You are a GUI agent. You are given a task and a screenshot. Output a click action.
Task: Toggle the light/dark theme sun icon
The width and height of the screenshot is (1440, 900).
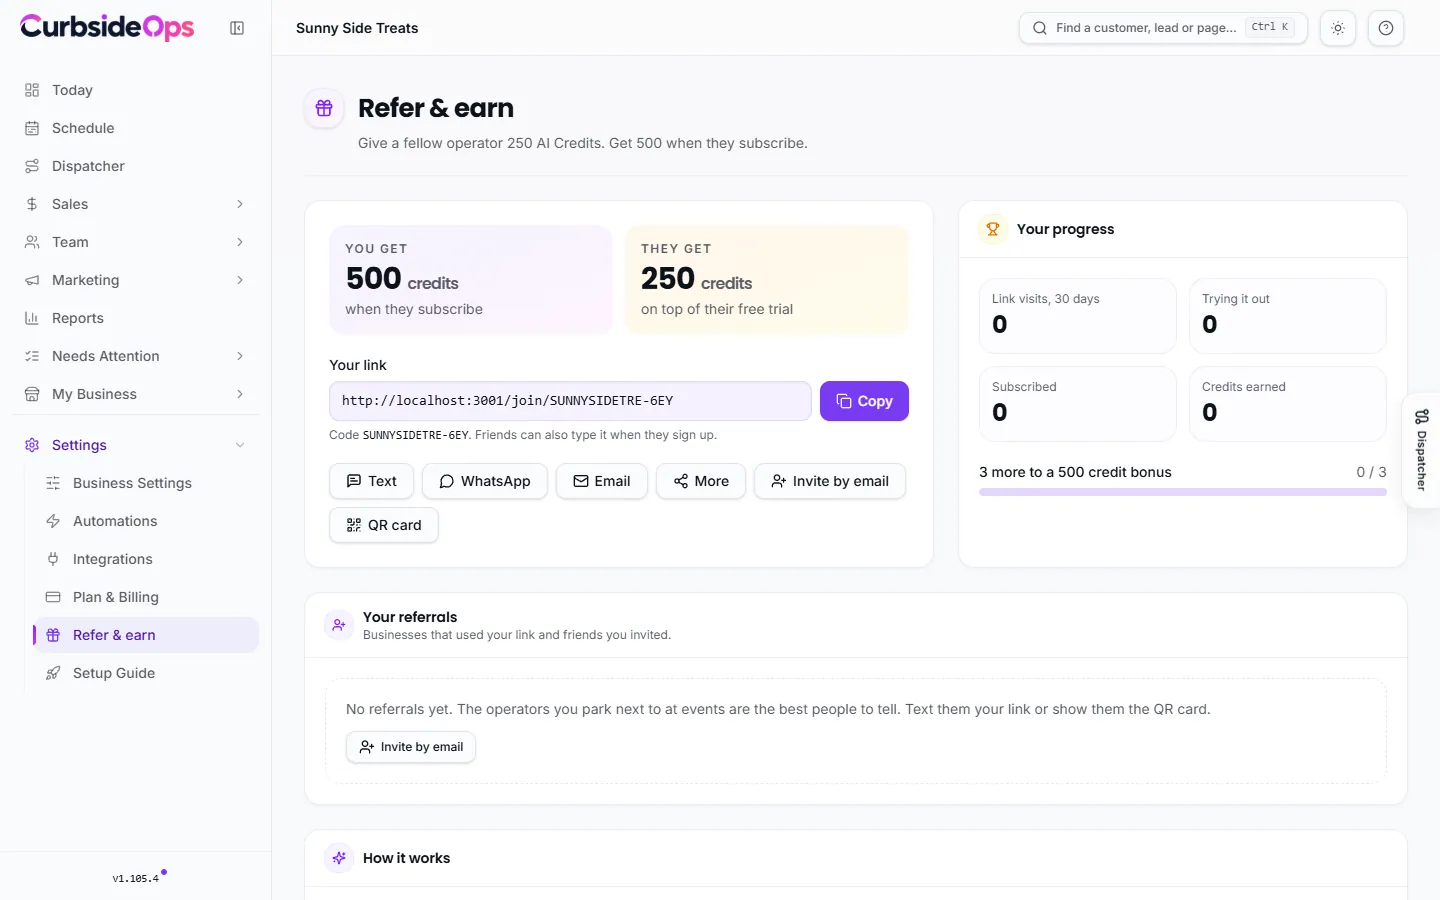pos(1338,28)
